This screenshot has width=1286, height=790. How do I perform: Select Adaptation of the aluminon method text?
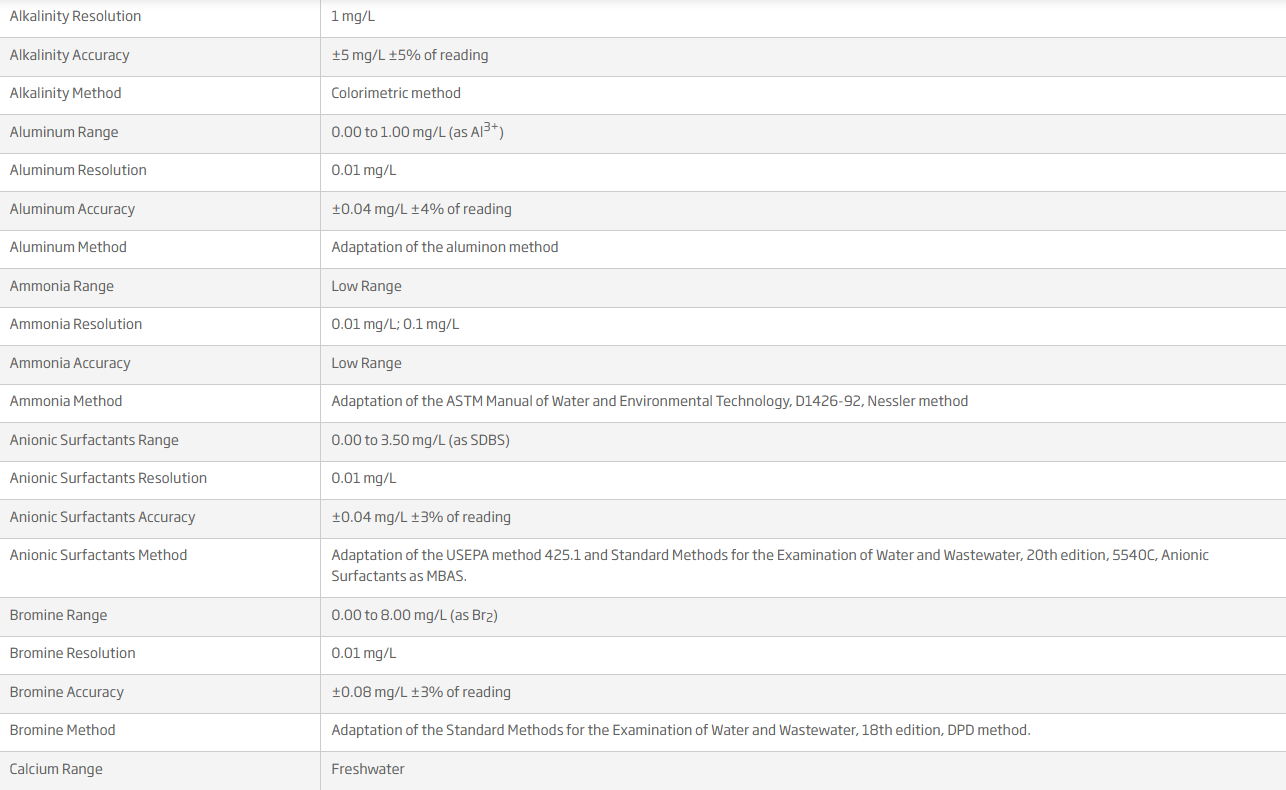coord(445,247)
